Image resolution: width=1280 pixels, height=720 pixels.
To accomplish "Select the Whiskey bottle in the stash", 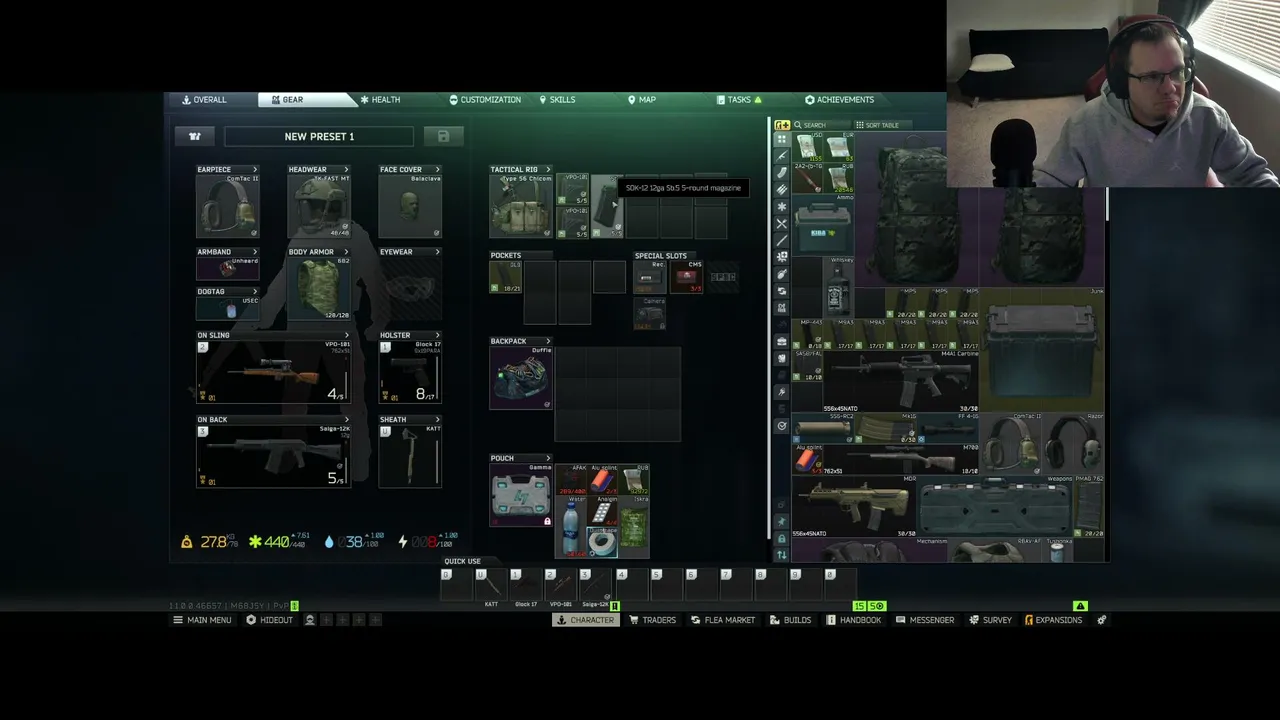I will [839, 287].
